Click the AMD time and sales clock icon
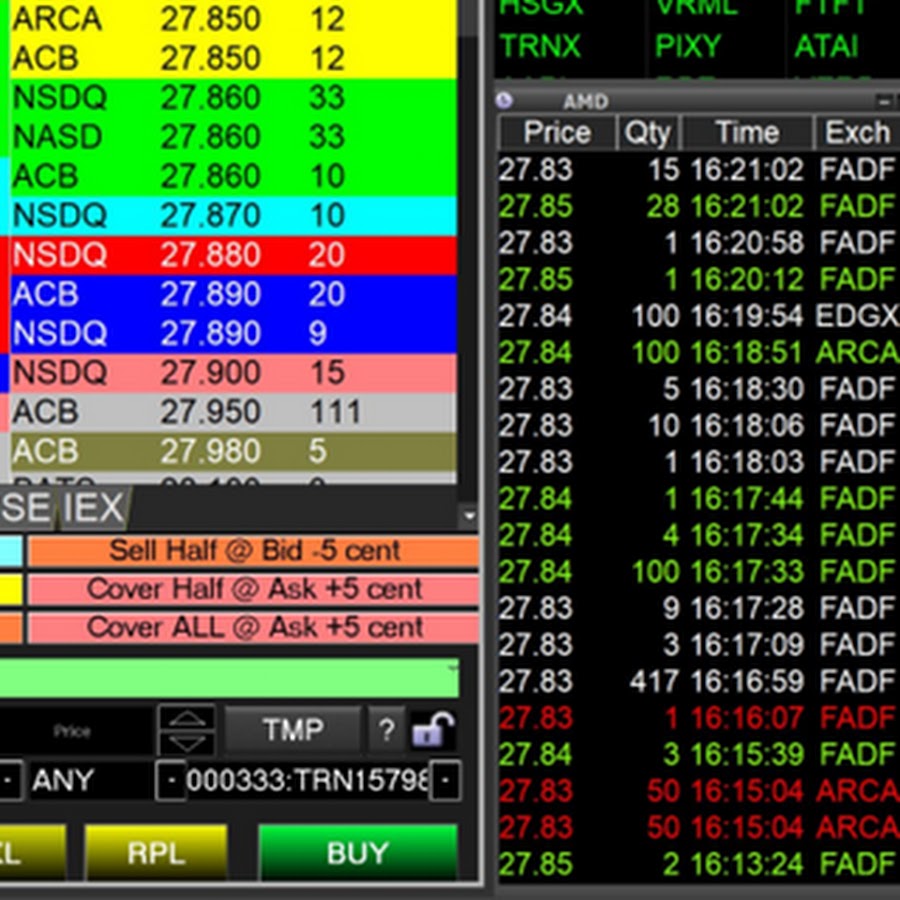This screenshot has width=900, height=900. click(505, 100)
